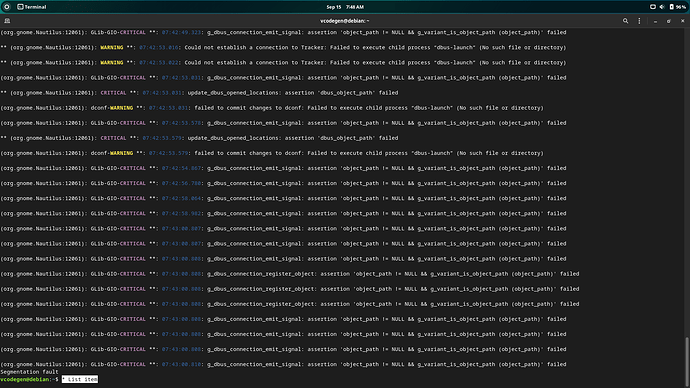Screen dimensions: 690x388
Task: Click the new tab icon in headerbar
Action: click(7, 21)
